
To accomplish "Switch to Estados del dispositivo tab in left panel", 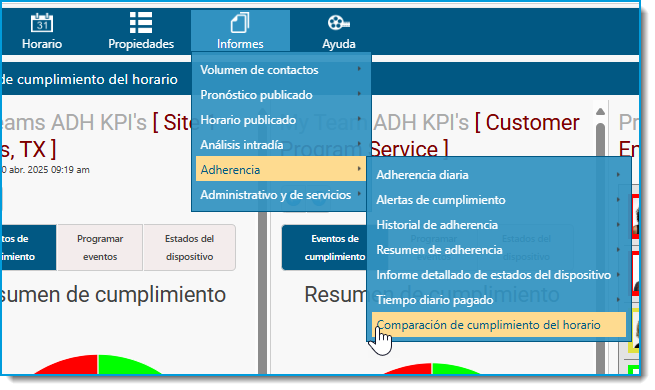I will click(189, 248).
